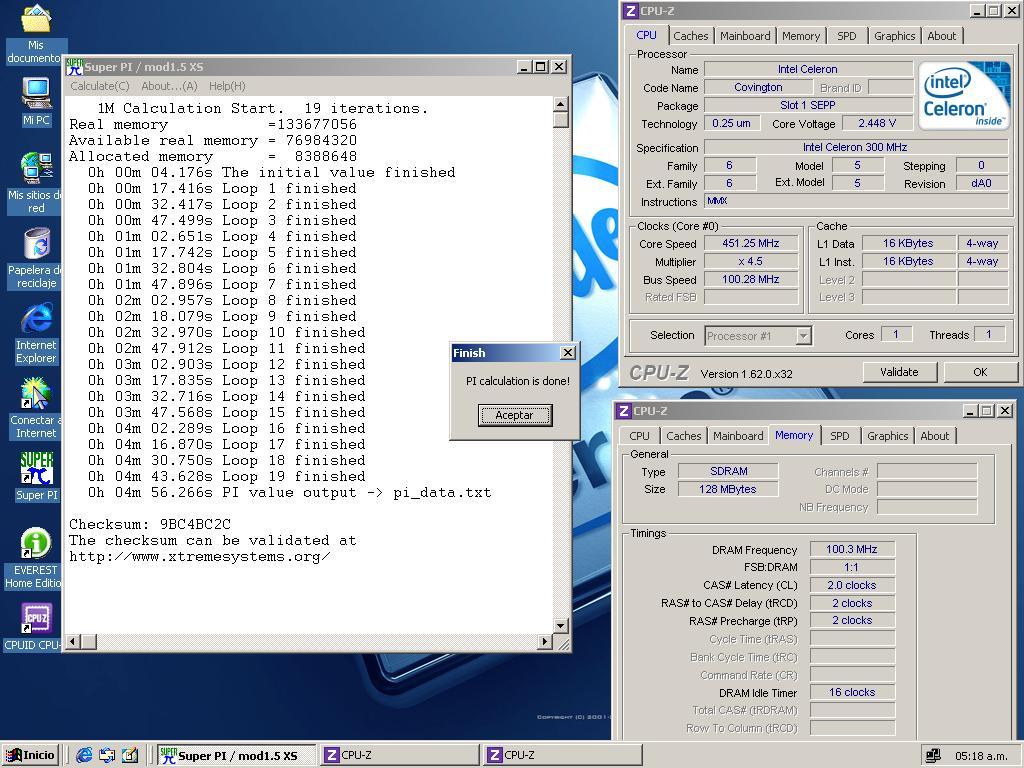Click xtremesystems.org URL text in Super PI
Image resolution: width=1024 pixels, height=768 pixels.
click(199, 557)
